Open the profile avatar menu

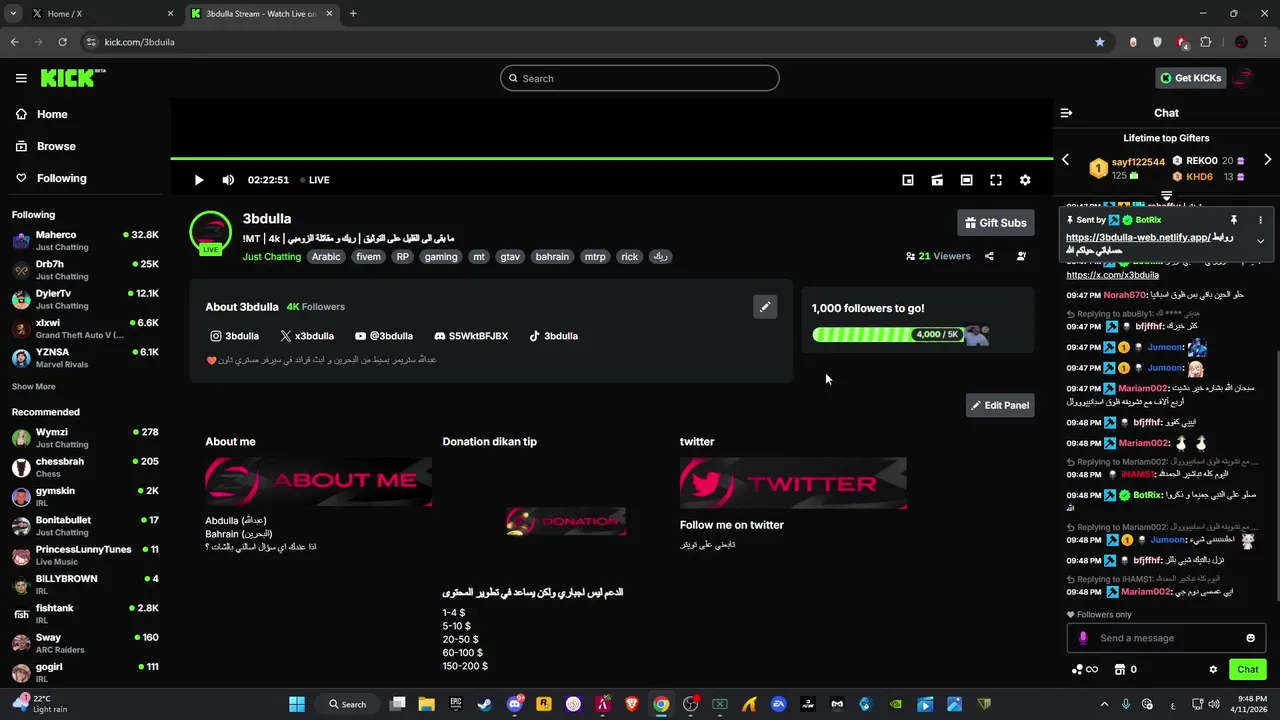1245,78
